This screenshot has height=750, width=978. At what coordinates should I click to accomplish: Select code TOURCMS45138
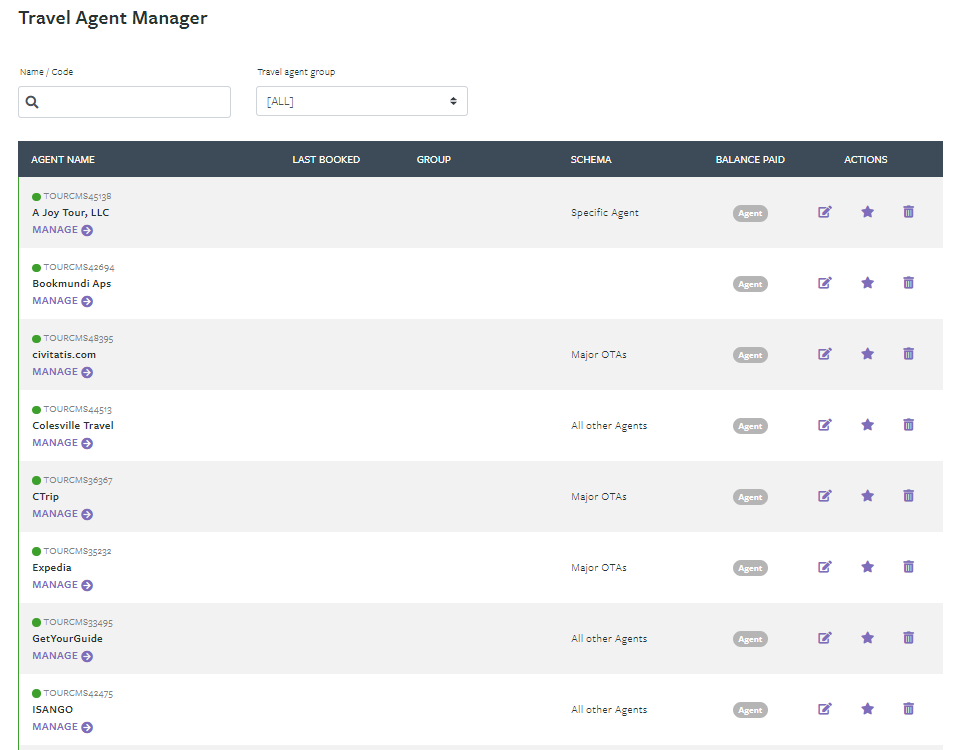click(77, 196)
